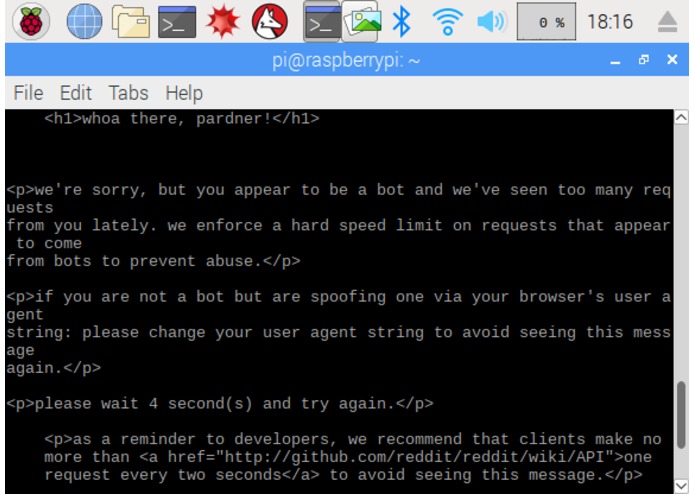Click the 'whoa there, pardner!' heading line
Screen dimensions: 695x494
[x=182, y=119]
